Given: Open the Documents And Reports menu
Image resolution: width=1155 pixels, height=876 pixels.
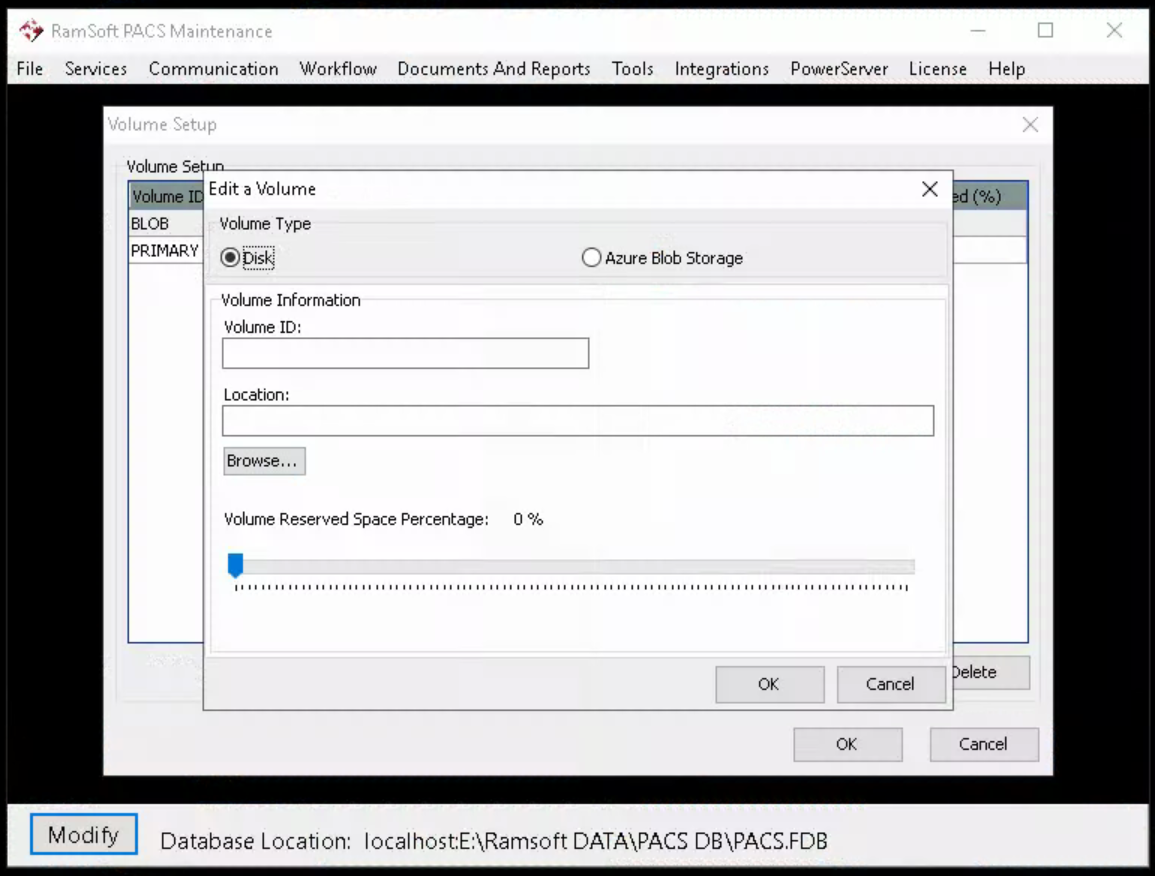Looking at the screenshot, I should (x=494, y=69).
